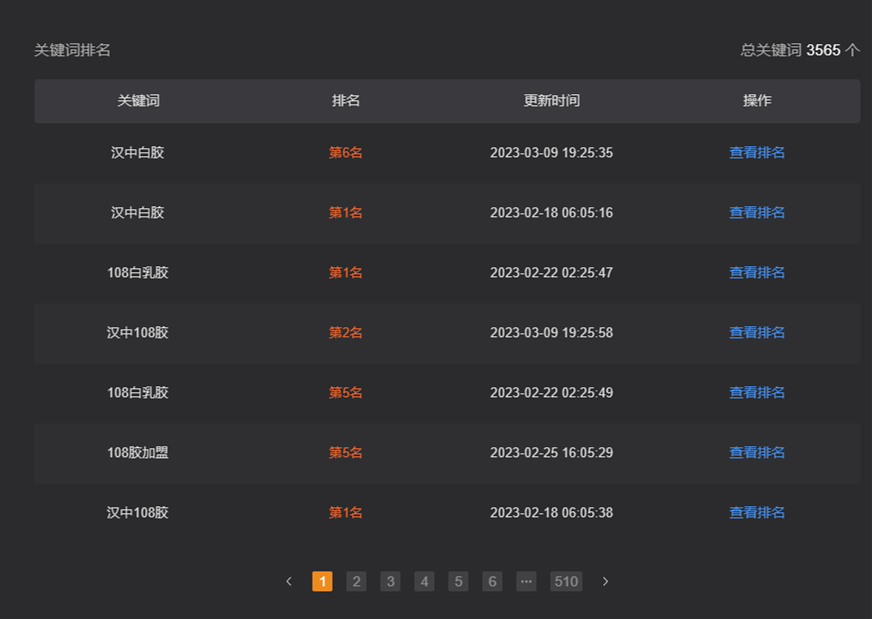View ranking for 108白乳胶 at 第1名
872x619 pixels.
coord(757,273)
